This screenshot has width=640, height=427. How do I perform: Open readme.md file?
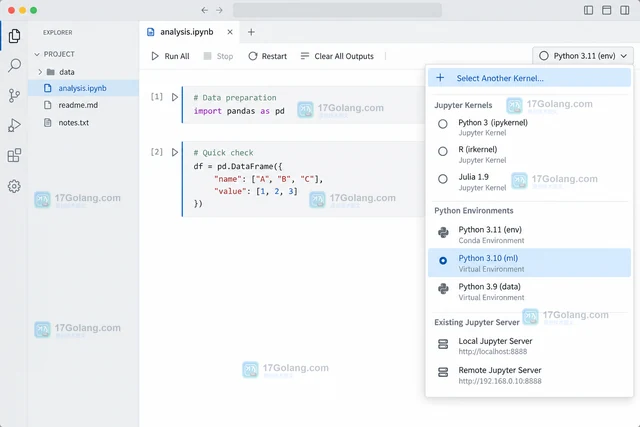tap(83, 105)
